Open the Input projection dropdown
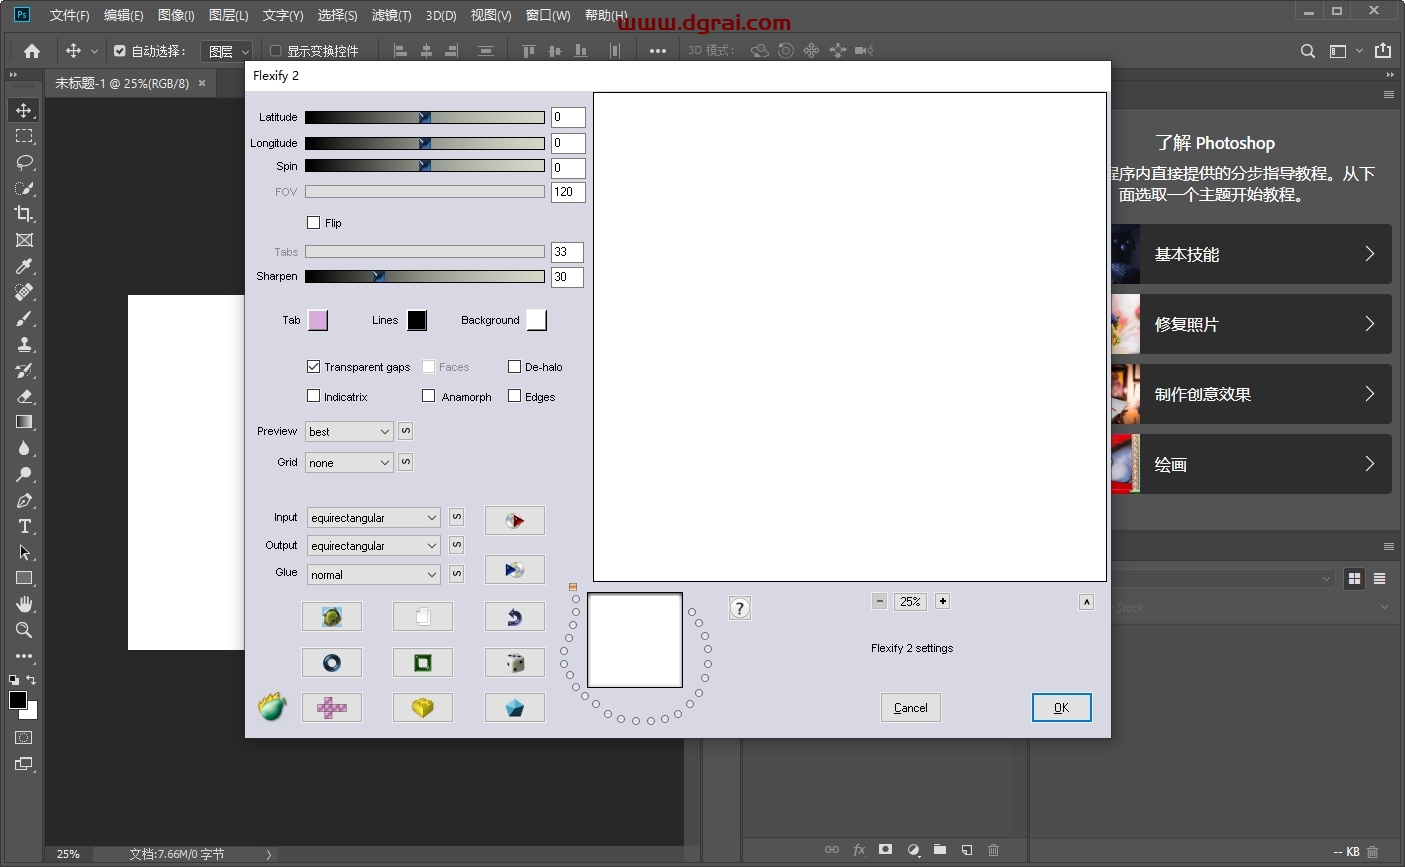 coord(373,518)
